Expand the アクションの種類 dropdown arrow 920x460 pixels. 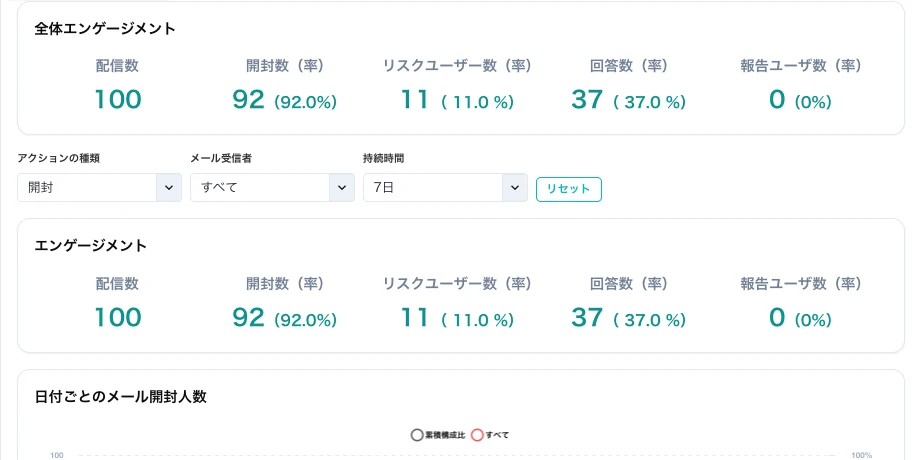click(x=169, y=188)
